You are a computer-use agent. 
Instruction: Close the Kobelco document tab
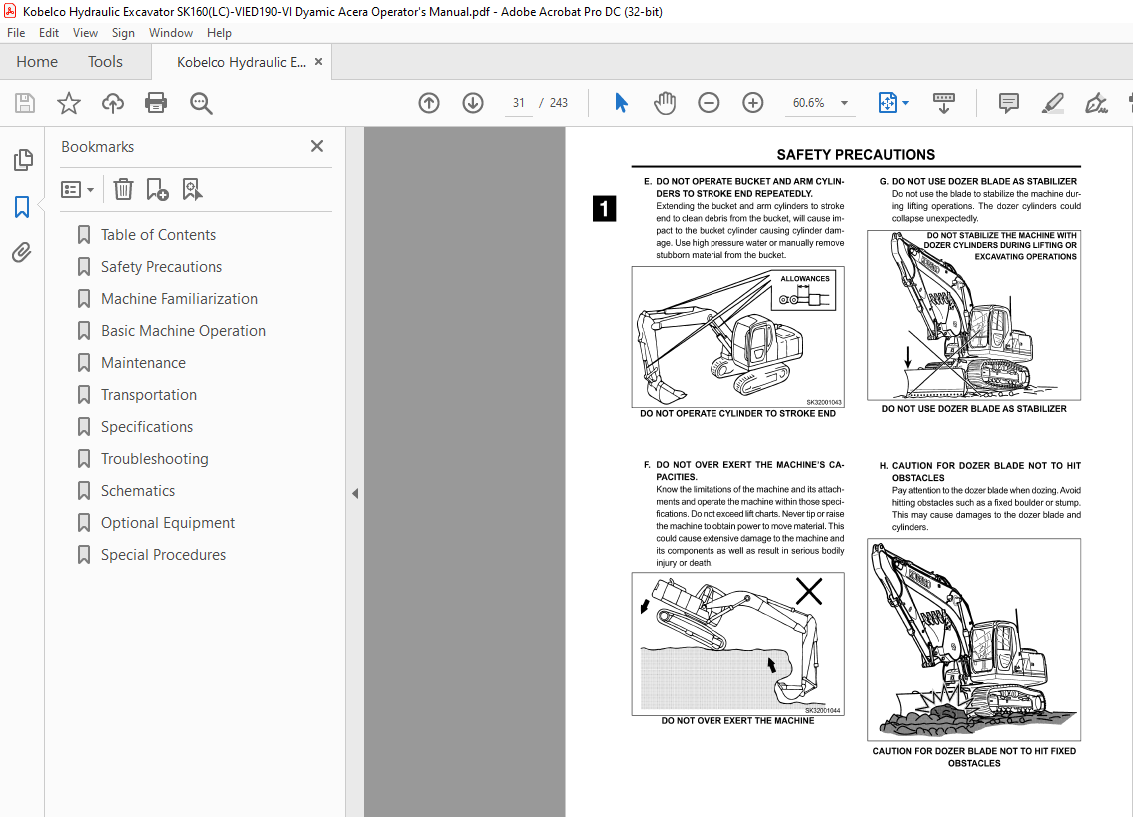[x=319, y=62]
